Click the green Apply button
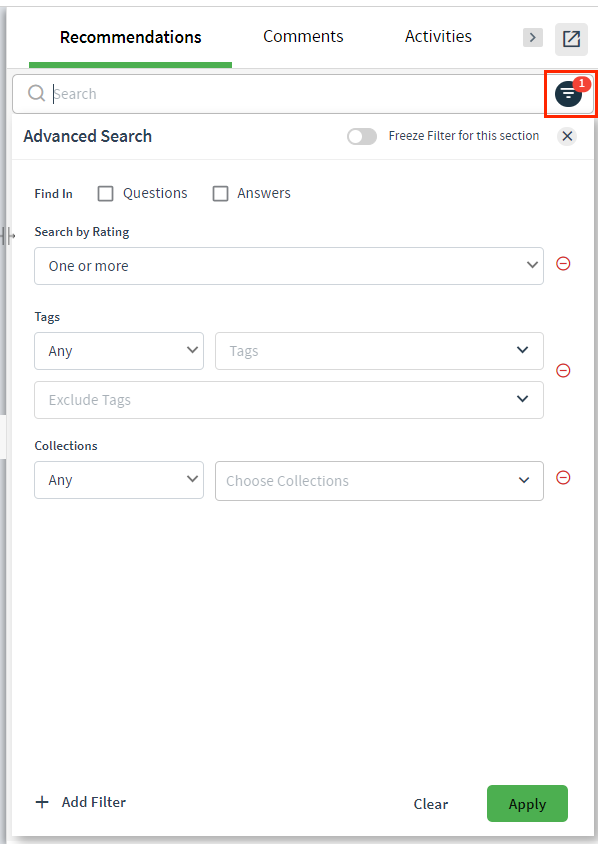 coord(527,804)
